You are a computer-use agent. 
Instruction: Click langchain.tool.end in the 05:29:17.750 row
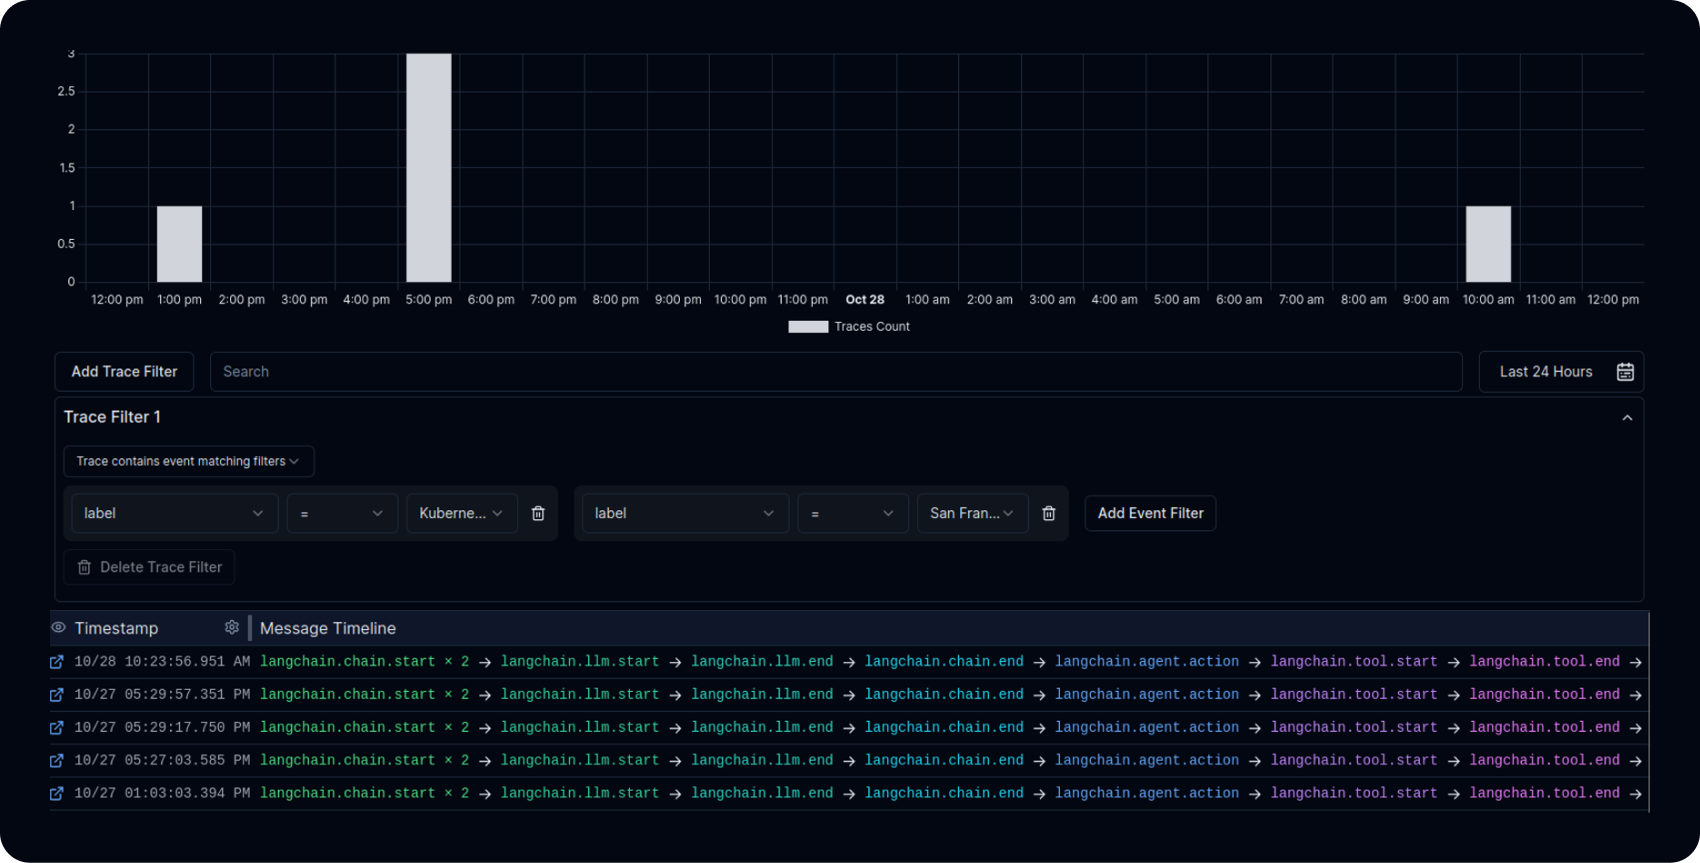1544,728
